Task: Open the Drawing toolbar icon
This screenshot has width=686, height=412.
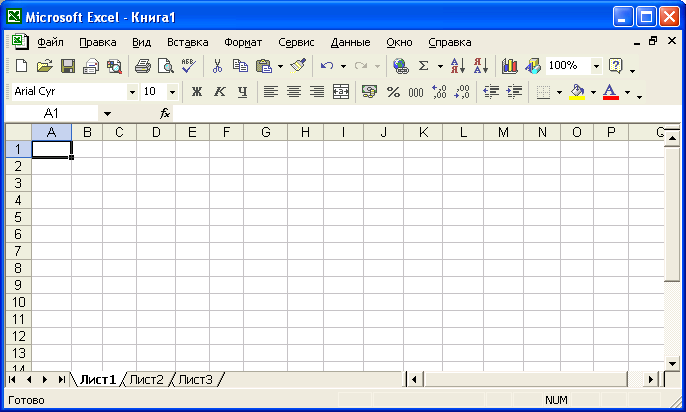Action: 533,66
